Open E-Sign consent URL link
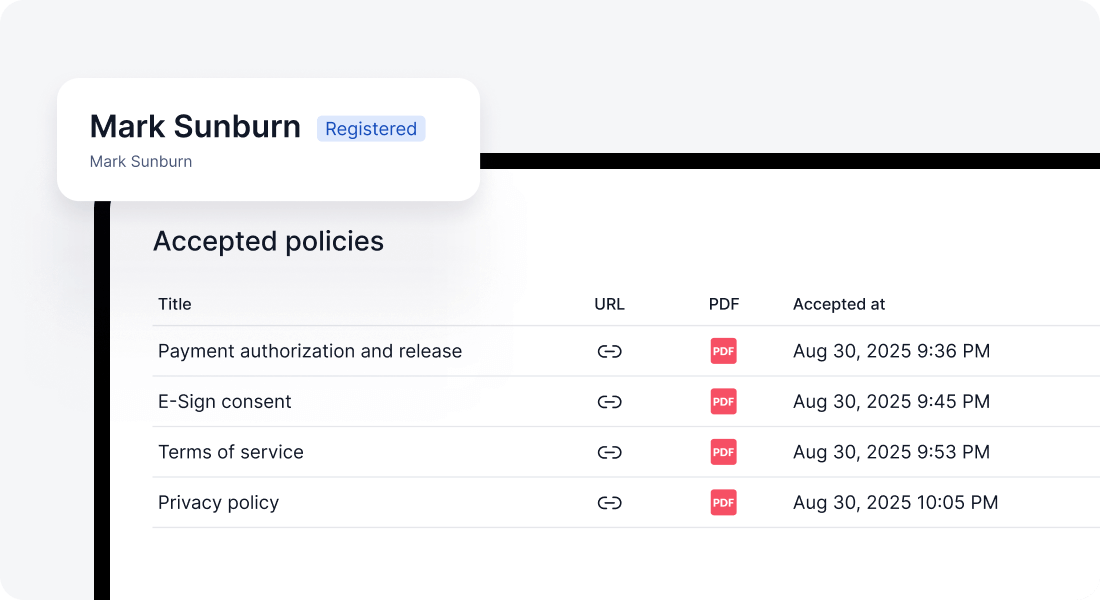Image resolution: width=1100 pixels, height=600 pixels. coord(609,401)
